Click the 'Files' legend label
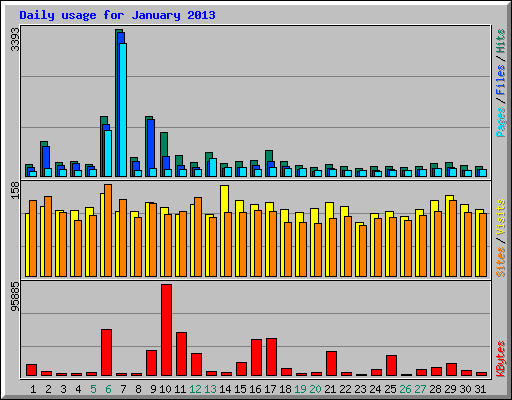 click(x=500, y=79)
